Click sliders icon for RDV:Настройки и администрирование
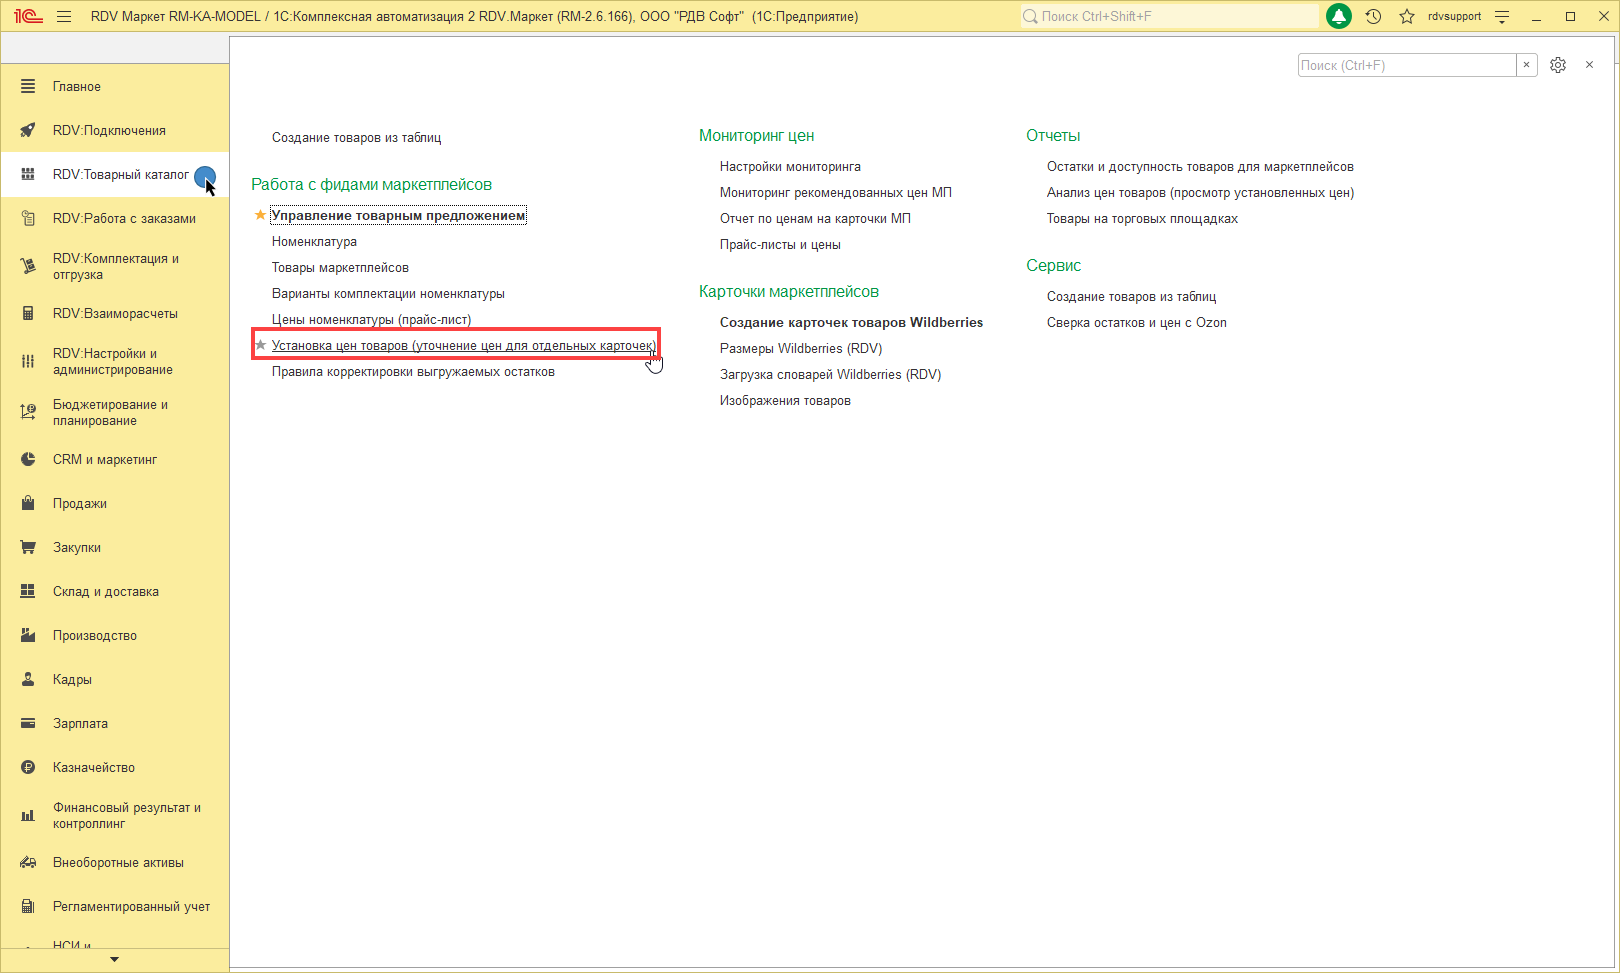 coord(28,361)
